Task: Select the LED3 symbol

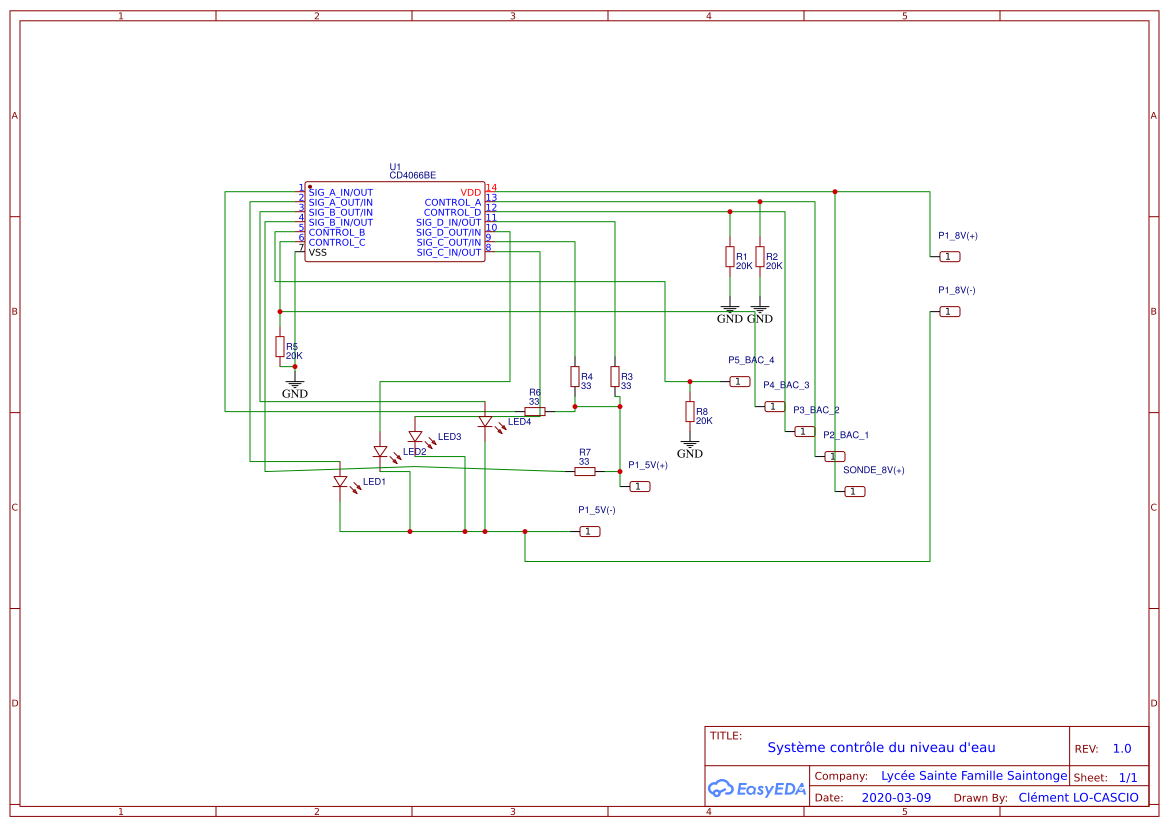Action: point(417,436)
